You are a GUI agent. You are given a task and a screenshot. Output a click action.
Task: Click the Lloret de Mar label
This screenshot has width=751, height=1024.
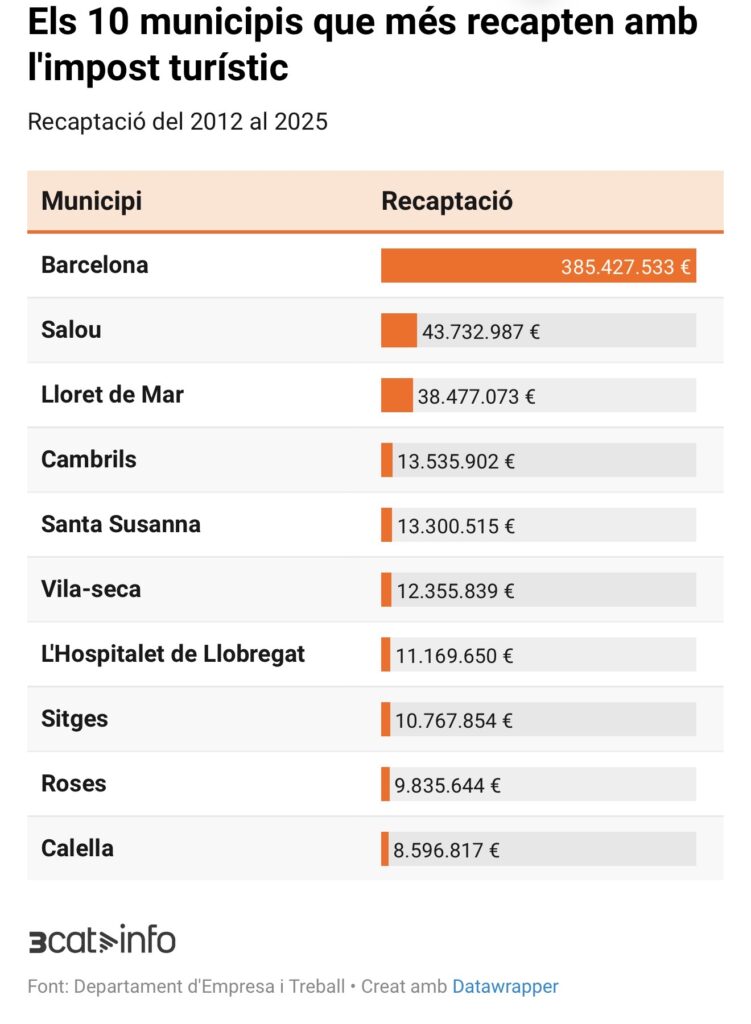click(112, 395)
